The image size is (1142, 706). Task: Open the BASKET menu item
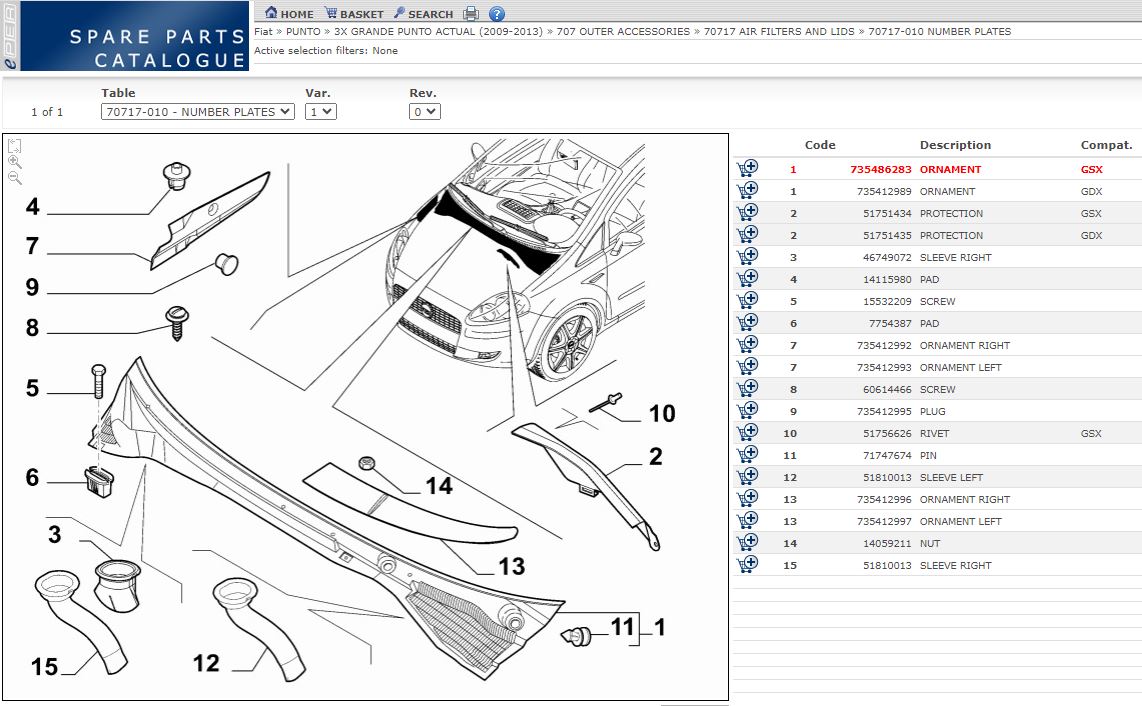(x=354, y=13)
